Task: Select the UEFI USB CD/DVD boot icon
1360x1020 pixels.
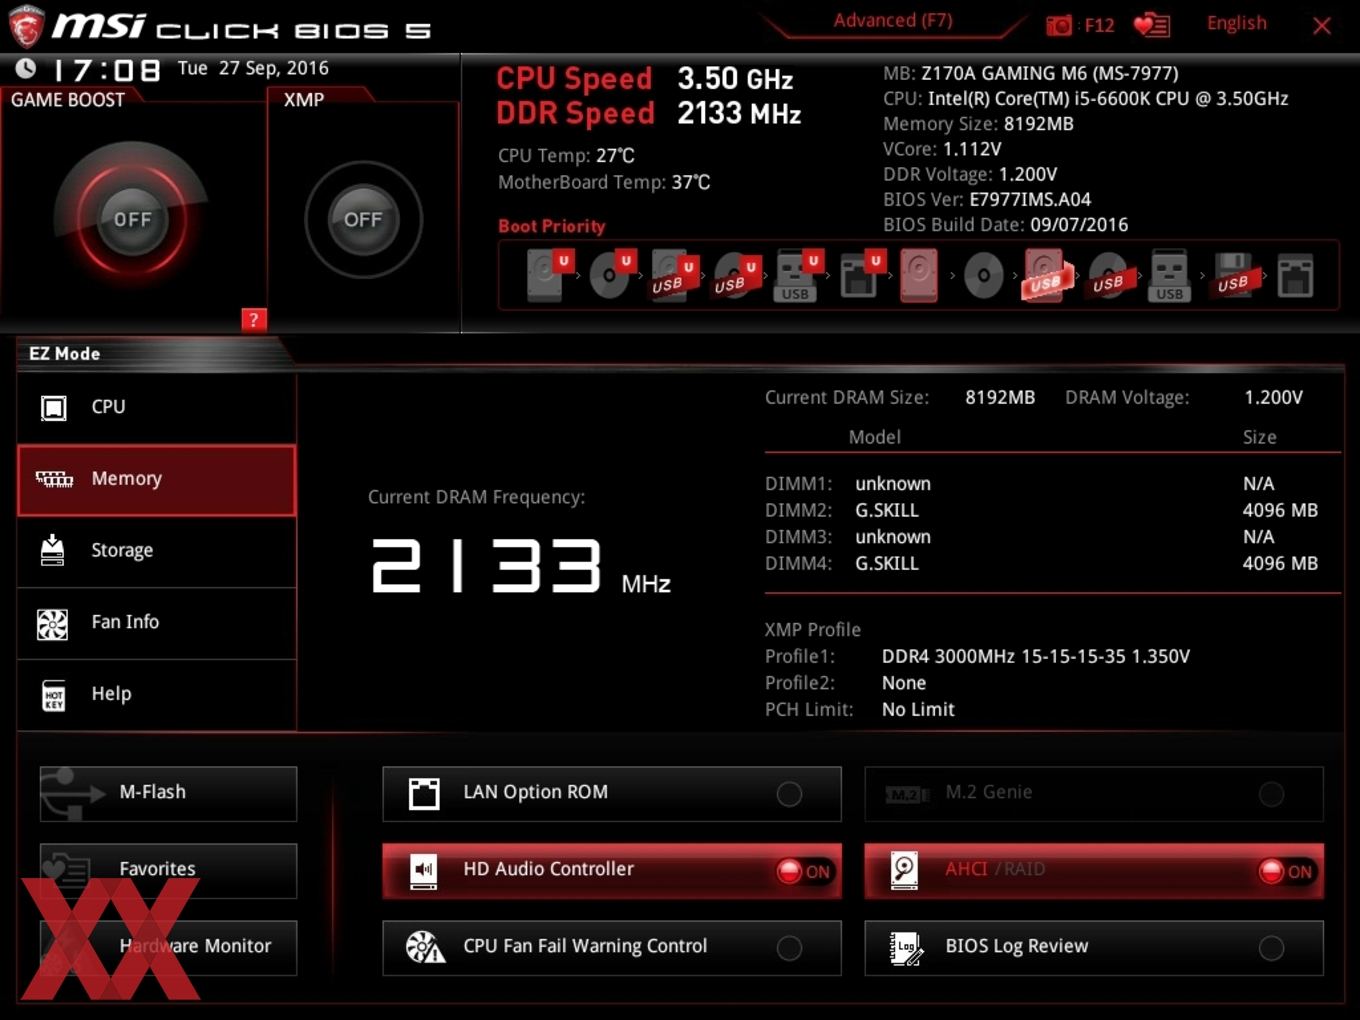Action: 736,275
